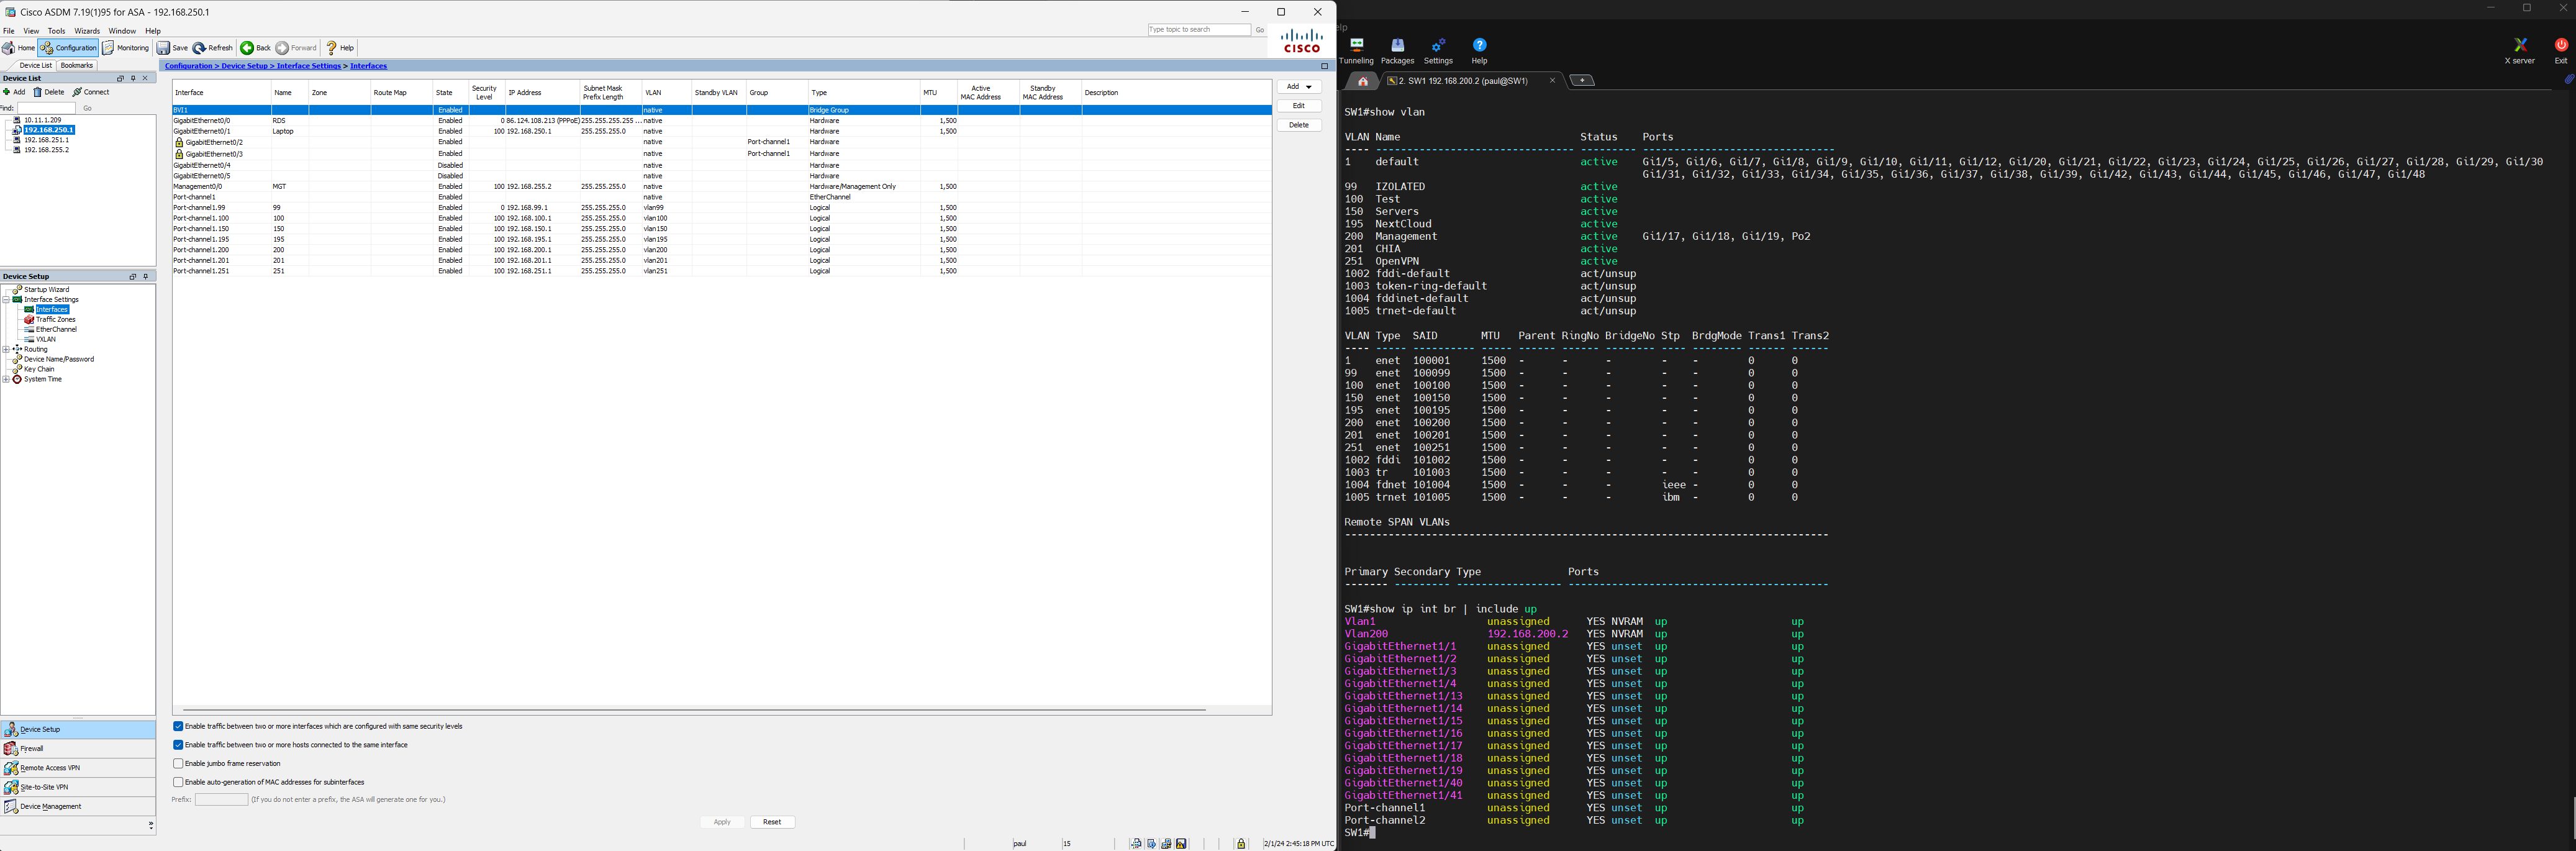Sort table by the IP Address column
Screen dimensions: 2576x851
point(542,93)
